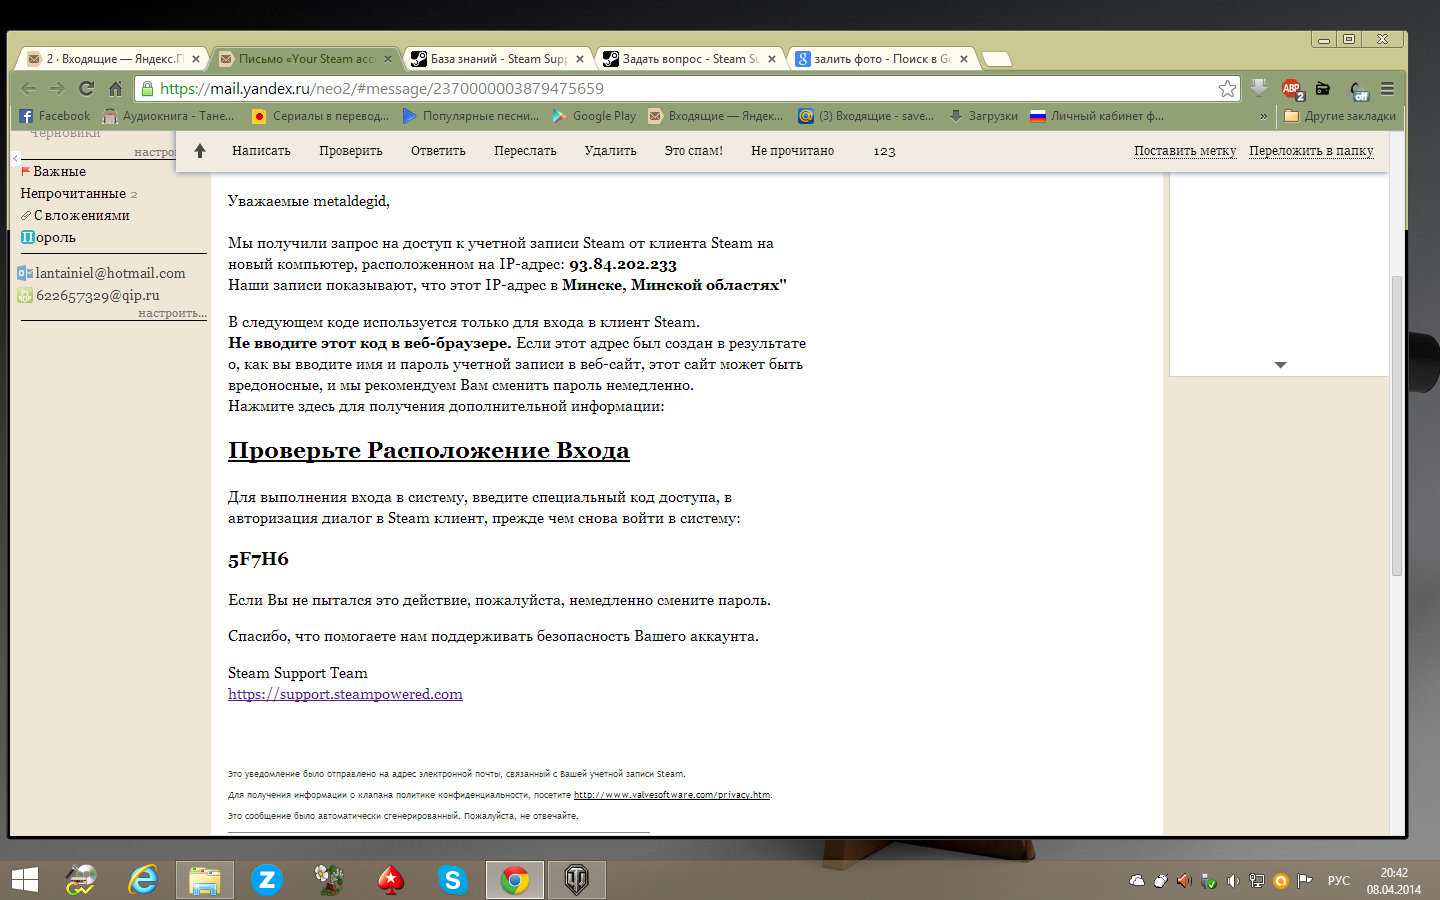1440x900 pixels.
Task: Expand the right panel down arrow
Action: point(1280,365)
